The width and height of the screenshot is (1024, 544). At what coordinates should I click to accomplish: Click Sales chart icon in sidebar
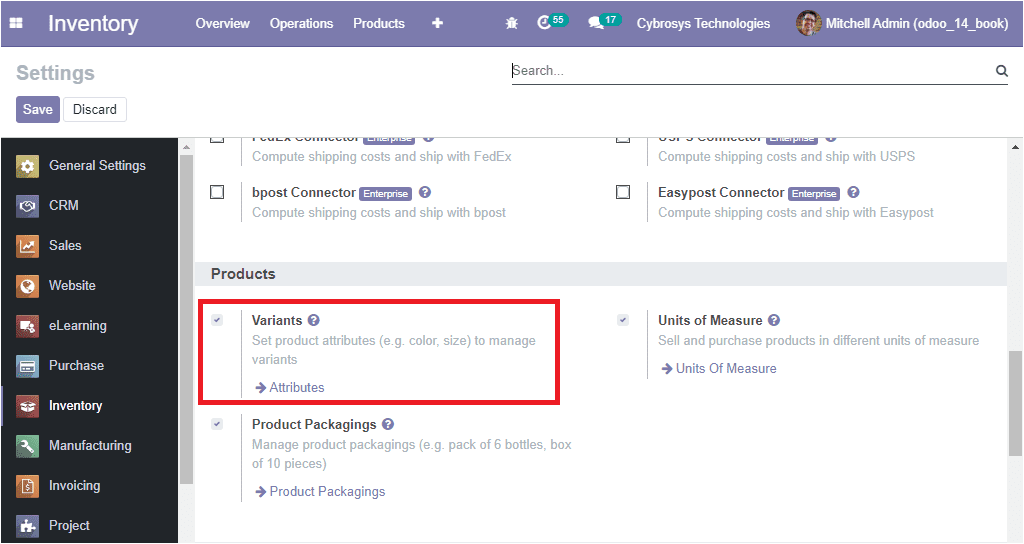tap(27, 246)
